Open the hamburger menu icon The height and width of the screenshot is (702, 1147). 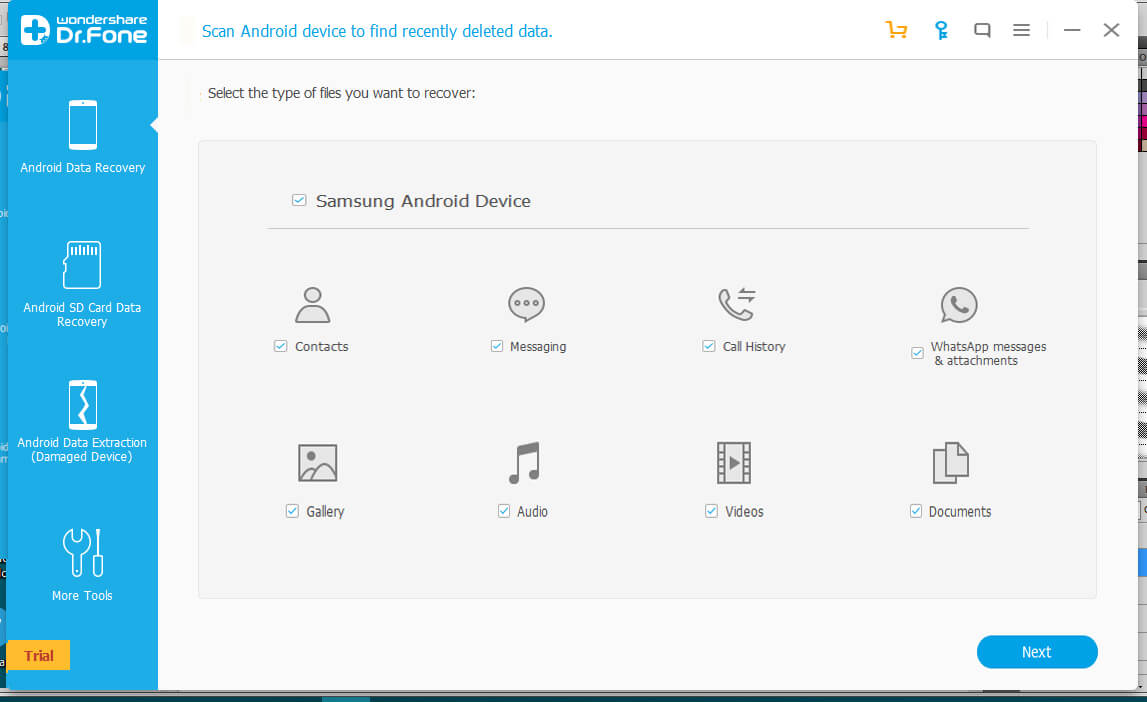(x=1021, y=30)
